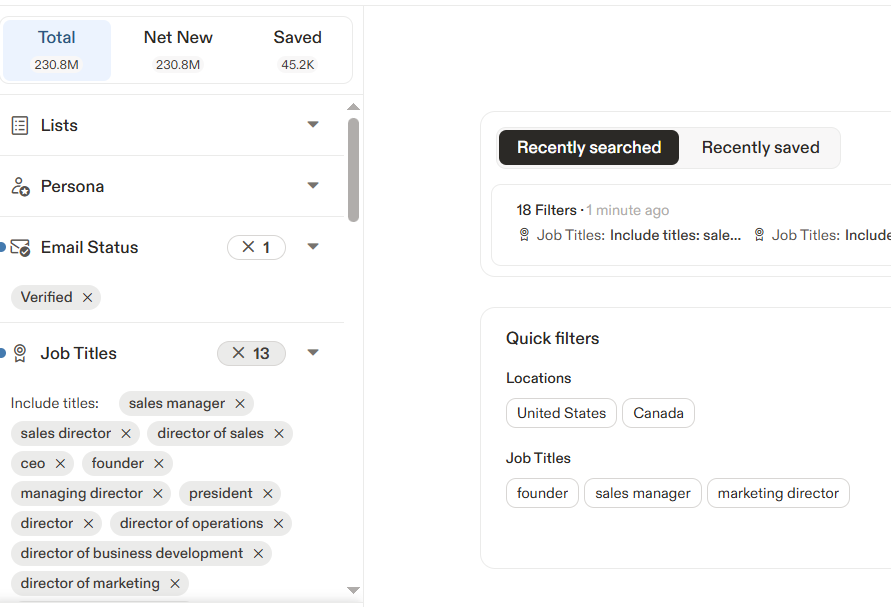Remove director of marketing chip

pyautogui.click(x=175, y=584)
